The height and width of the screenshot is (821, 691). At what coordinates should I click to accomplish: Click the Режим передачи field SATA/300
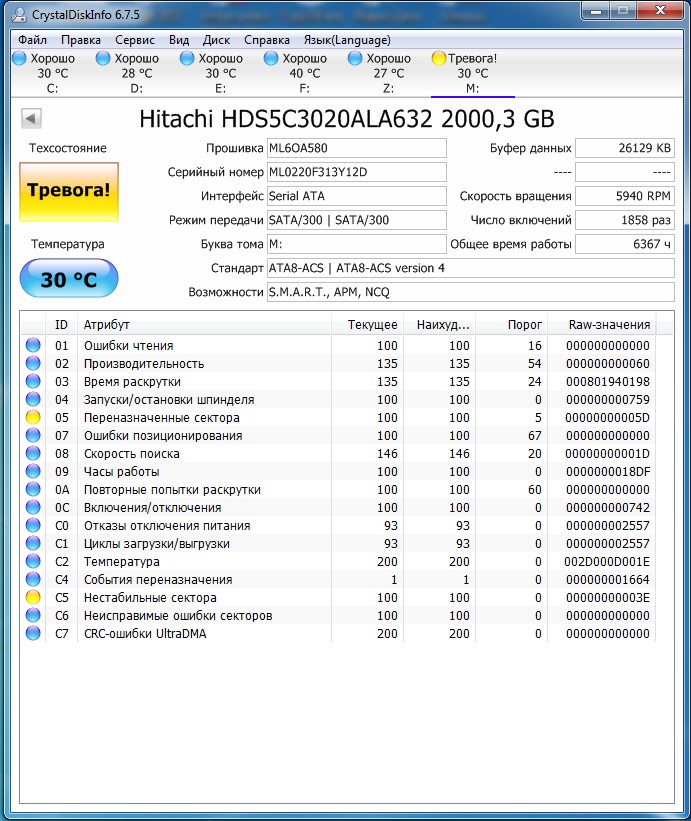(356, 220)
